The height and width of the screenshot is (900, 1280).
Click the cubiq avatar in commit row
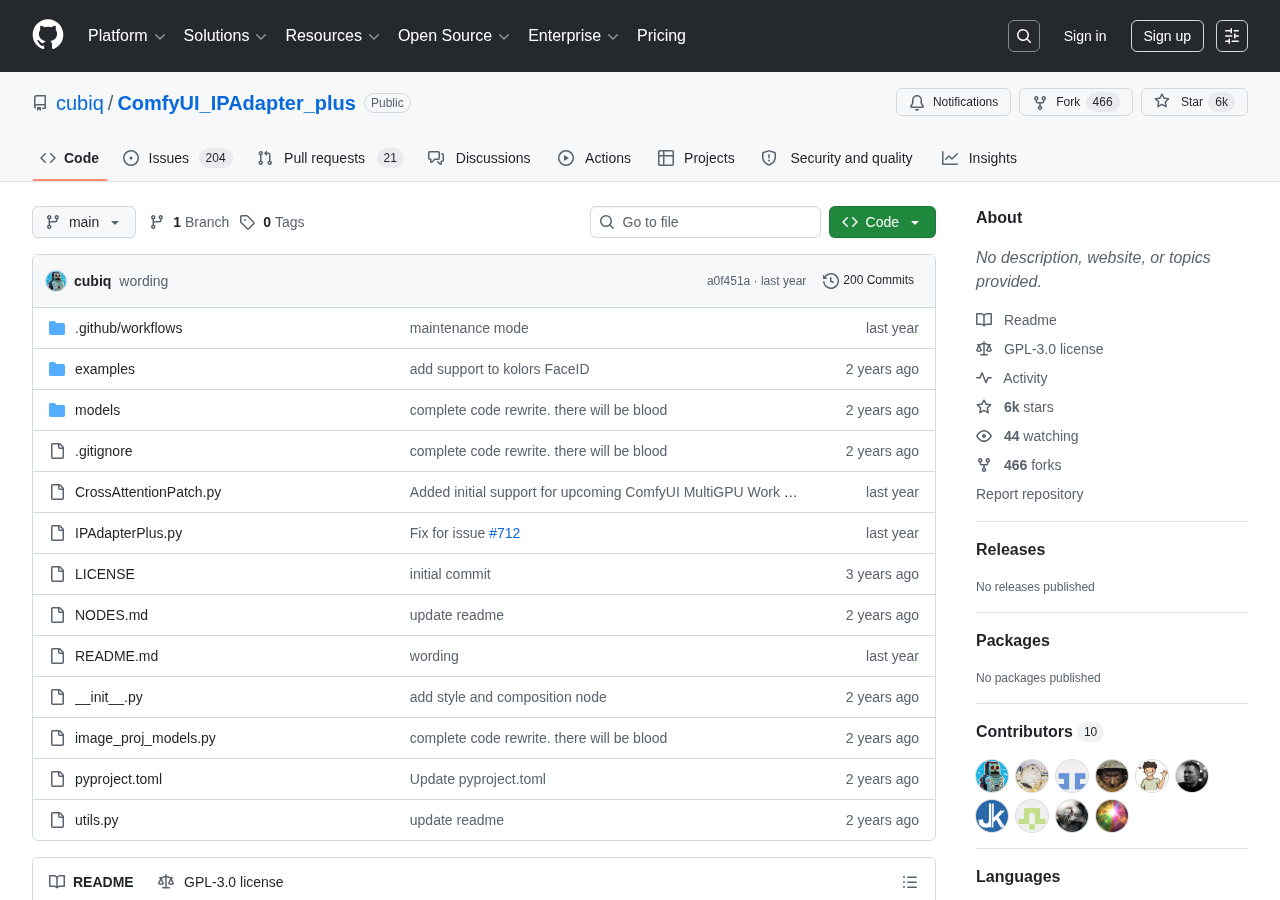(56, 281)
